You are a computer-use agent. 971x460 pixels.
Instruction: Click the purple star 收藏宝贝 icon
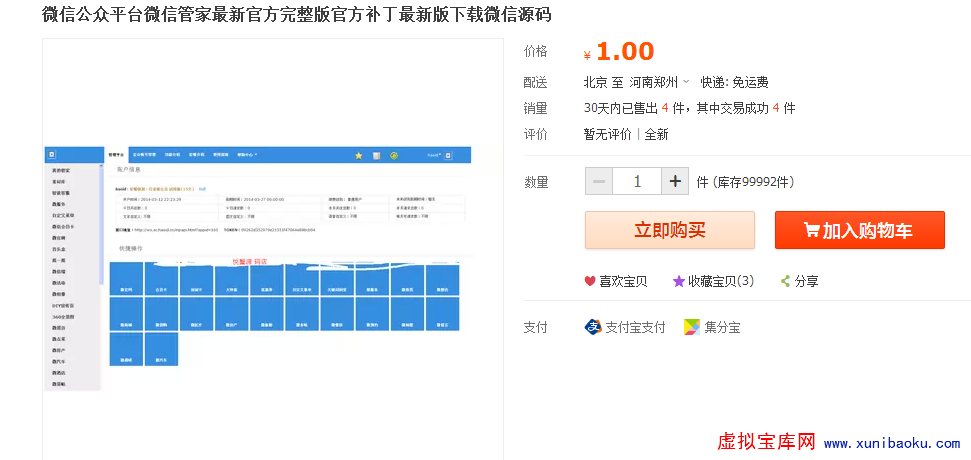(679, 281)
